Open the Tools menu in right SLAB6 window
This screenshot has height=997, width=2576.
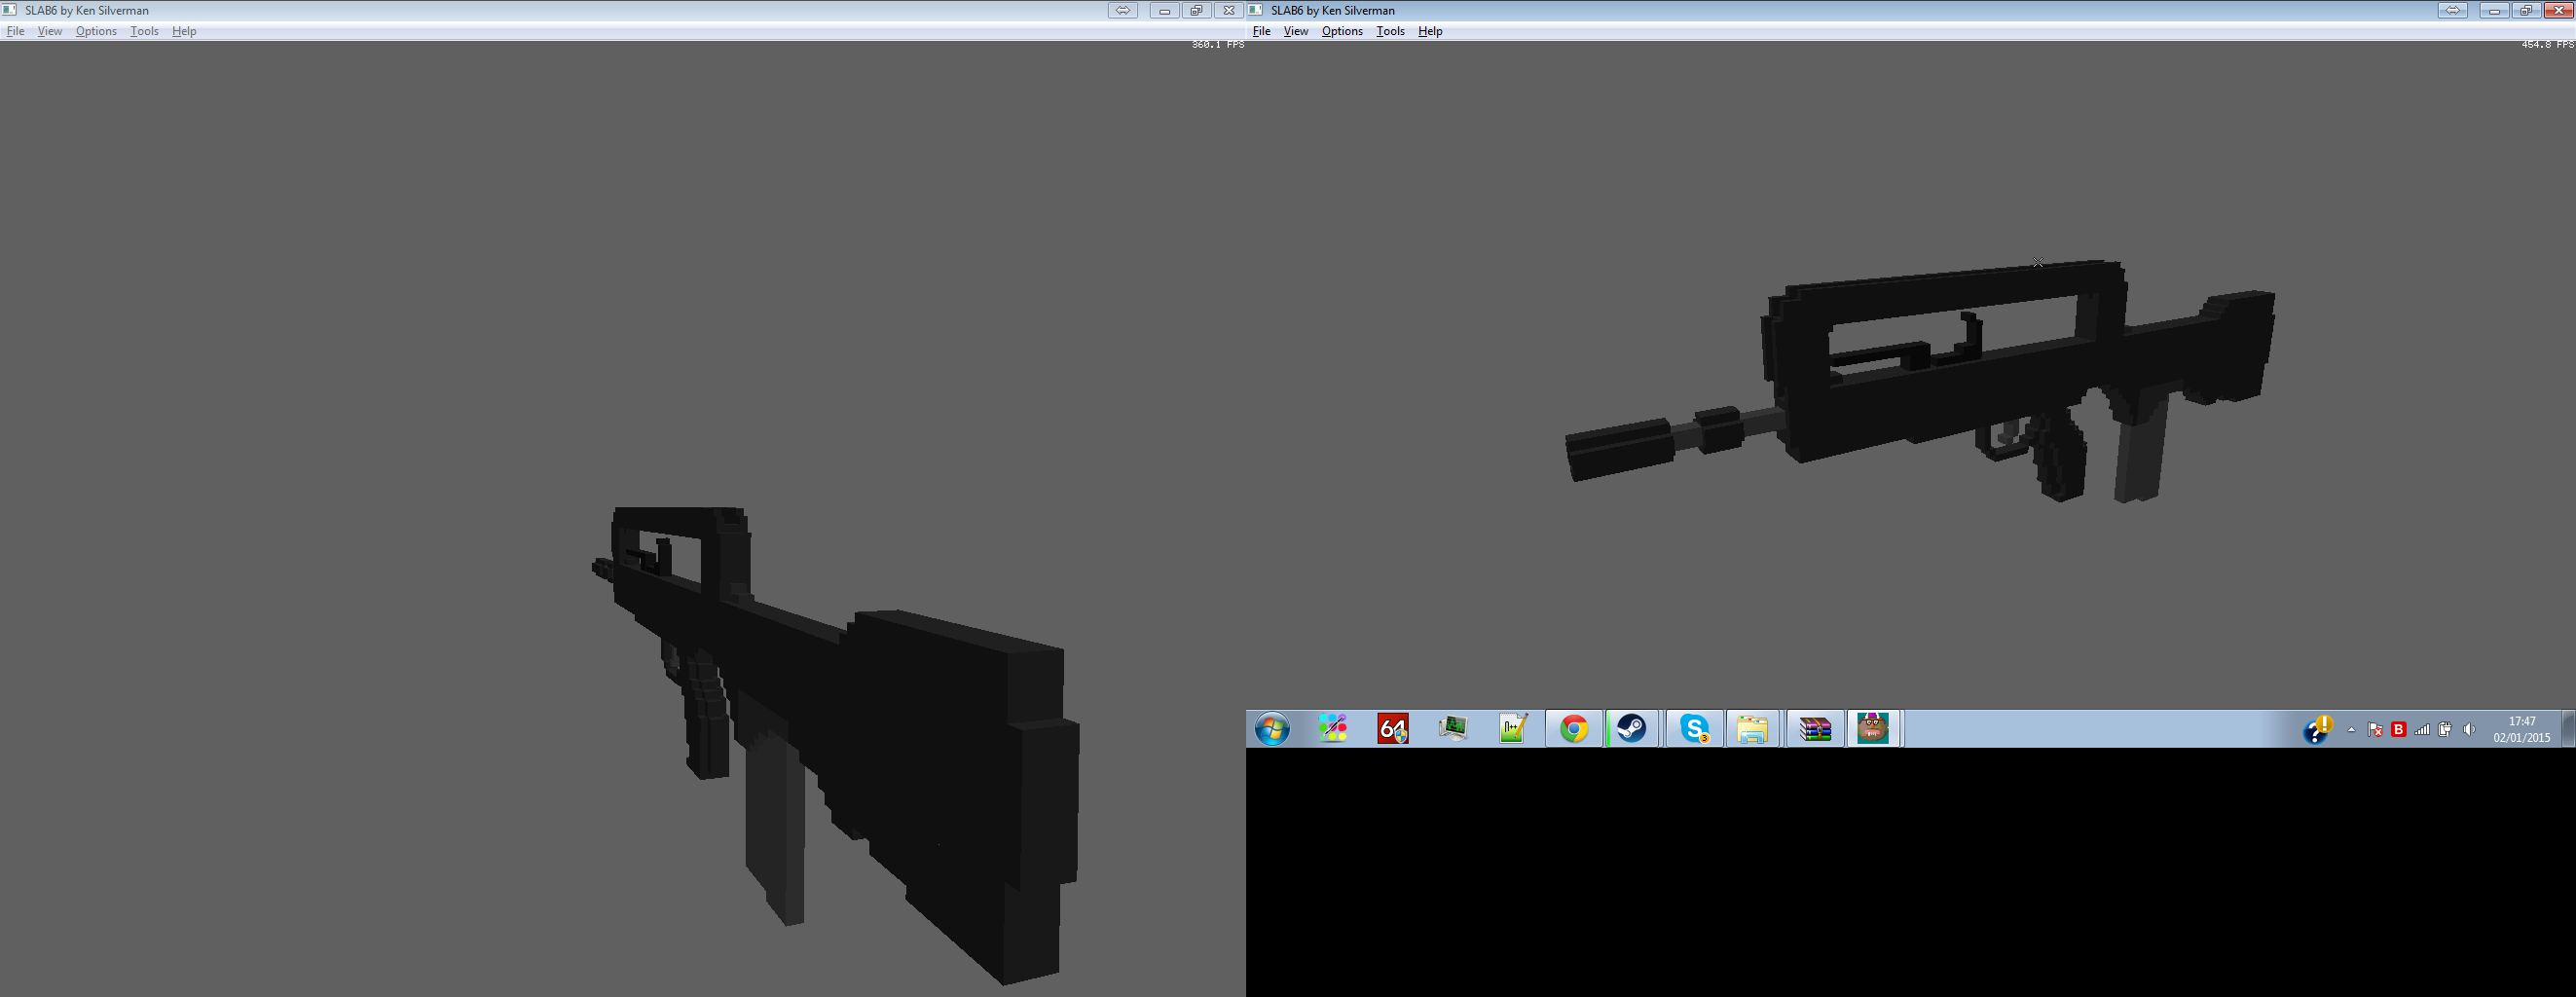pyautogui.click(x=1390, y=30)
